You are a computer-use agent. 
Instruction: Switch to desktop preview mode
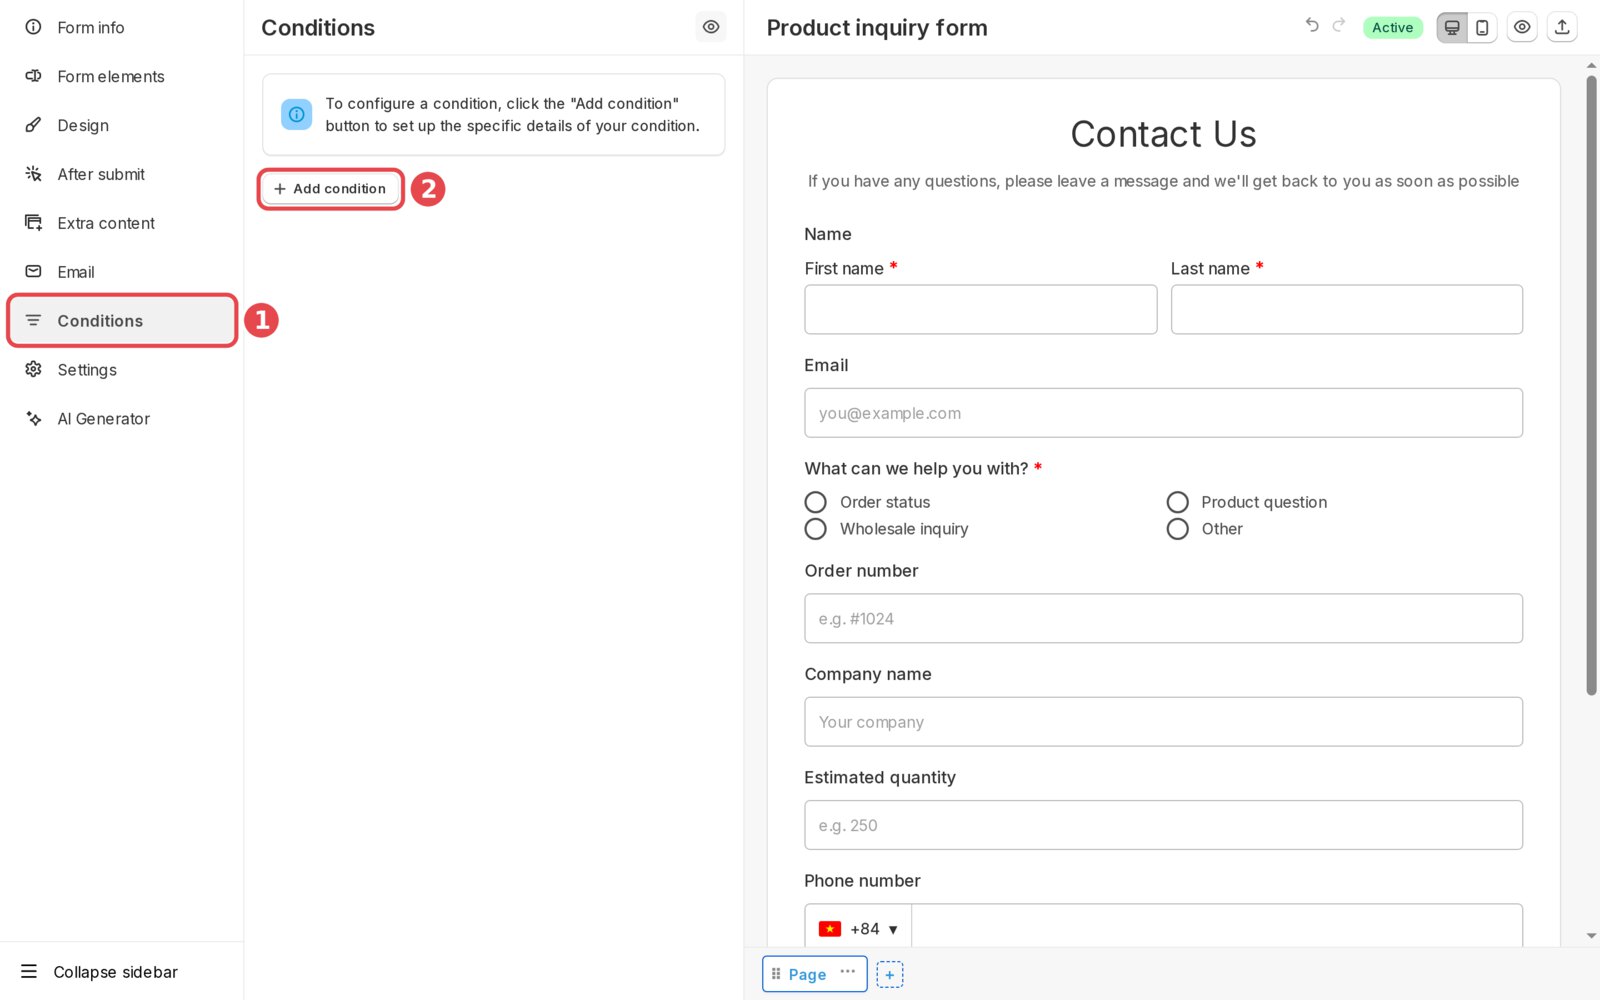(1452, 28)
